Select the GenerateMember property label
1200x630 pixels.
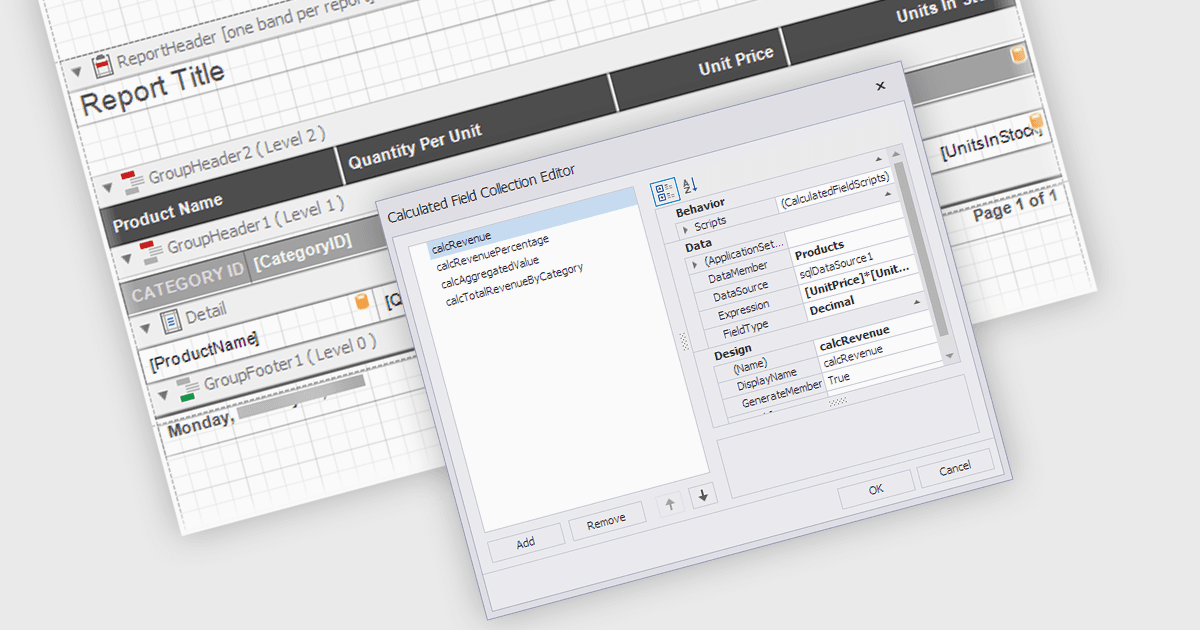780,394
